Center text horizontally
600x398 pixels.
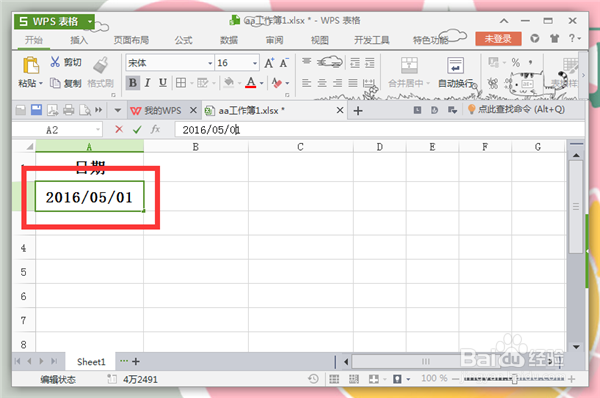tap(322, 83)
